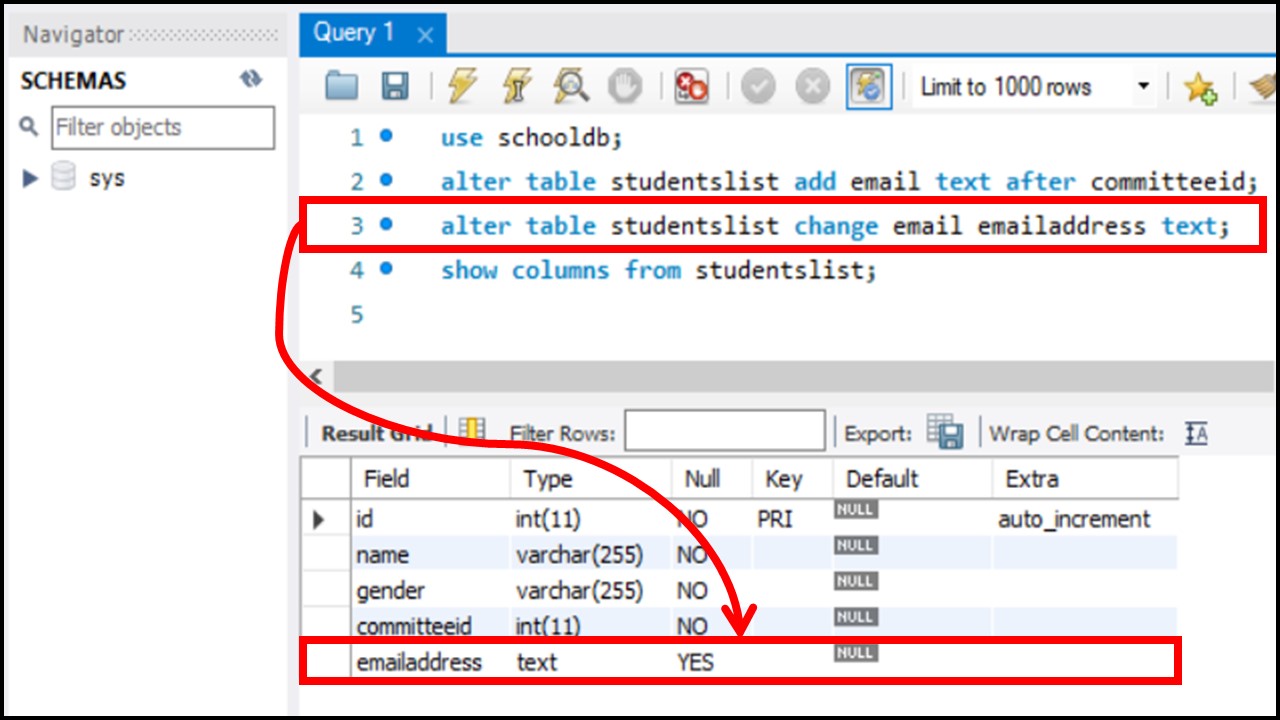1280x720 pixels.
Task: Sort by the Field column header
Action: [430, 479]
